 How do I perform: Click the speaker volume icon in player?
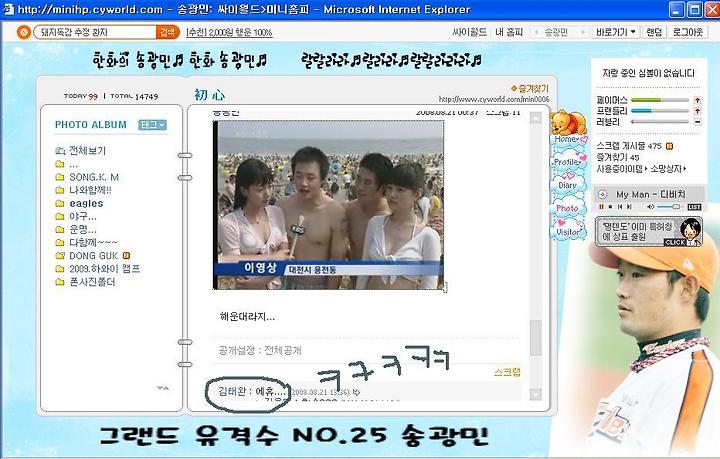(x=650, y=207)
